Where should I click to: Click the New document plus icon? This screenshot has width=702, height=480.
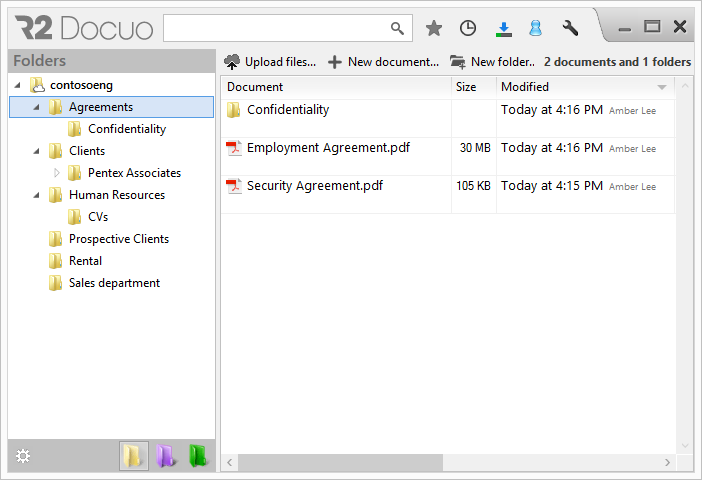(334, 62)
